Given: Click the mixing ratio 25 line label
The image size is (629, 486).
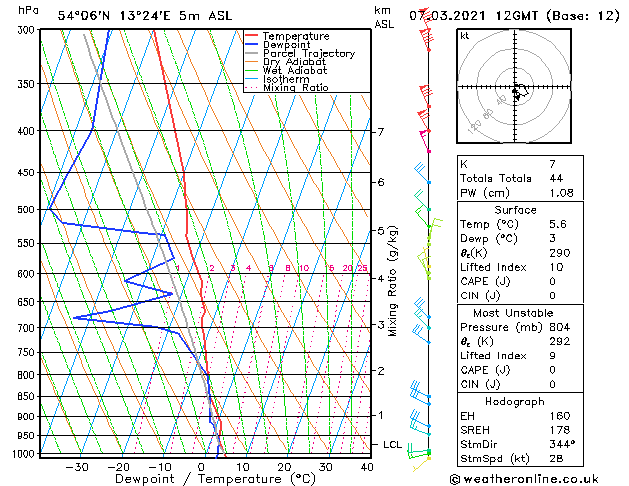Looking at the screenshot, I should coord(362,268).
